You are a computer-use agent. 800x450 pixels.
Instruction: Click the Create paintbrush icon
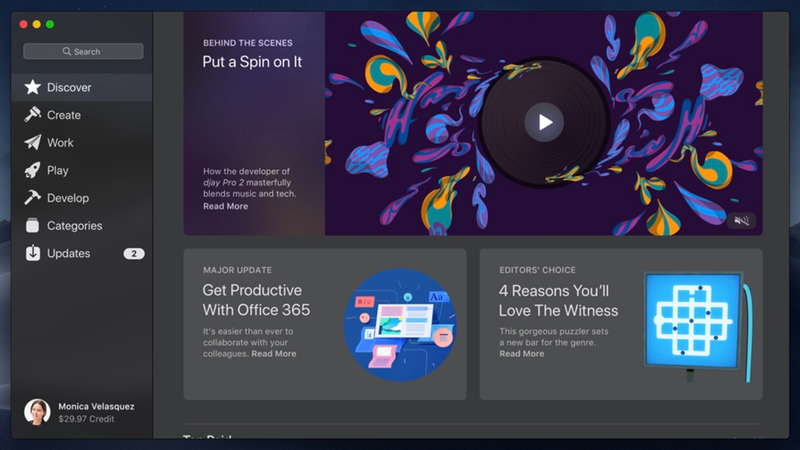coord(33,114)
